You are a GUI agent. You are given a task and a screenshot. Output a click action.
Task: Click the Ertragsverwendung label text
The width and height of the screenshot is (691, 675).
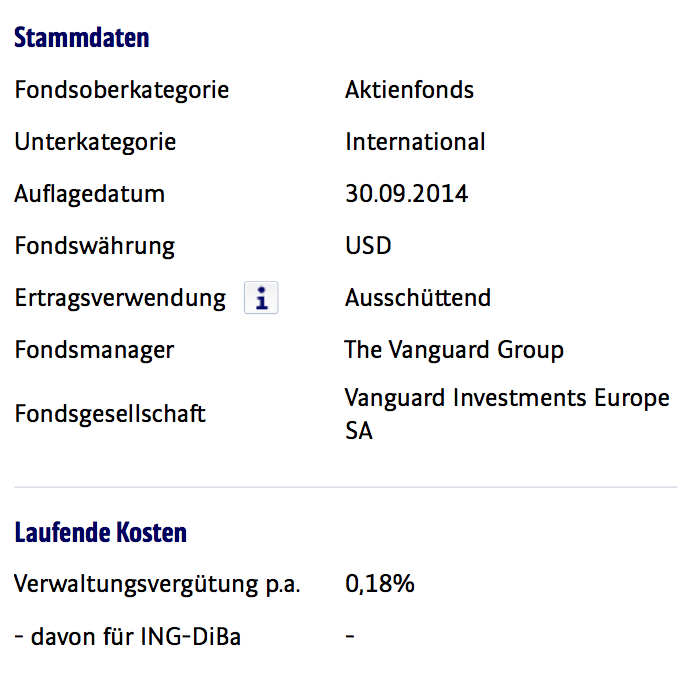(120, 298)
